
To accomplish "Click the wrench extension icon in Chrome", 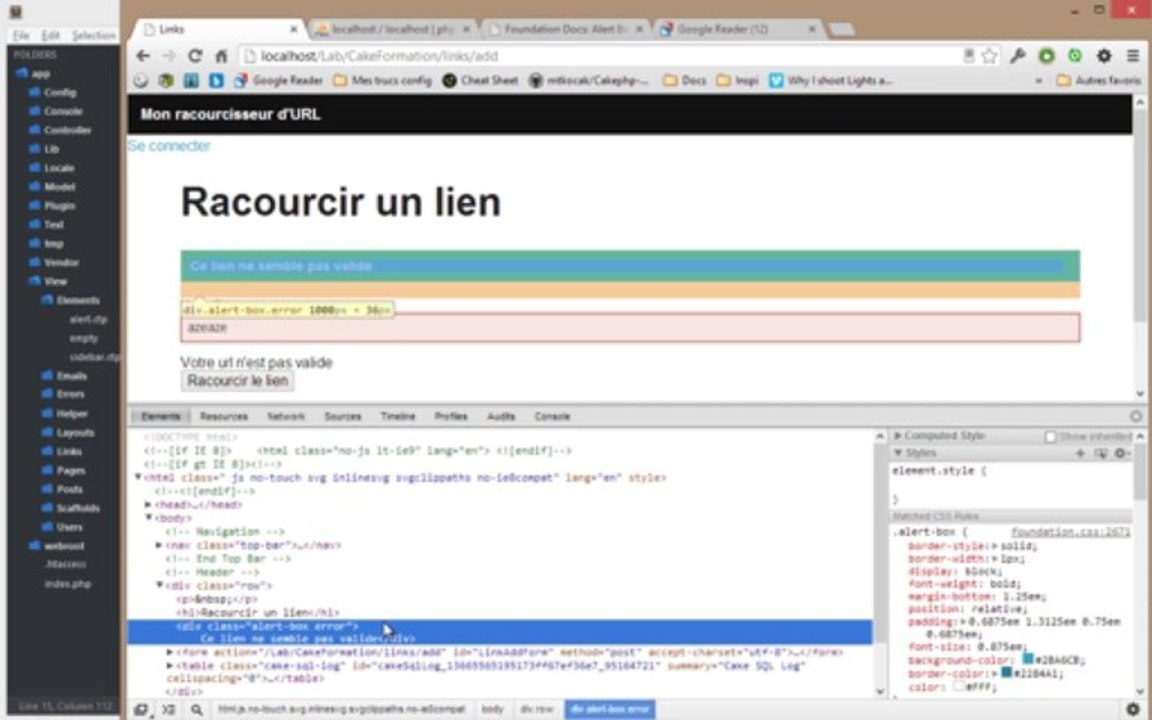I will click(x=1018, y=56).
